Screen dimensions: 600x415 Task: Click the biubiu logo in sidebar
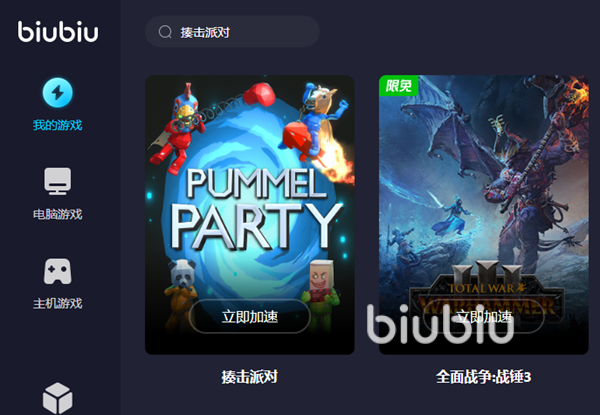coord(58,31)
